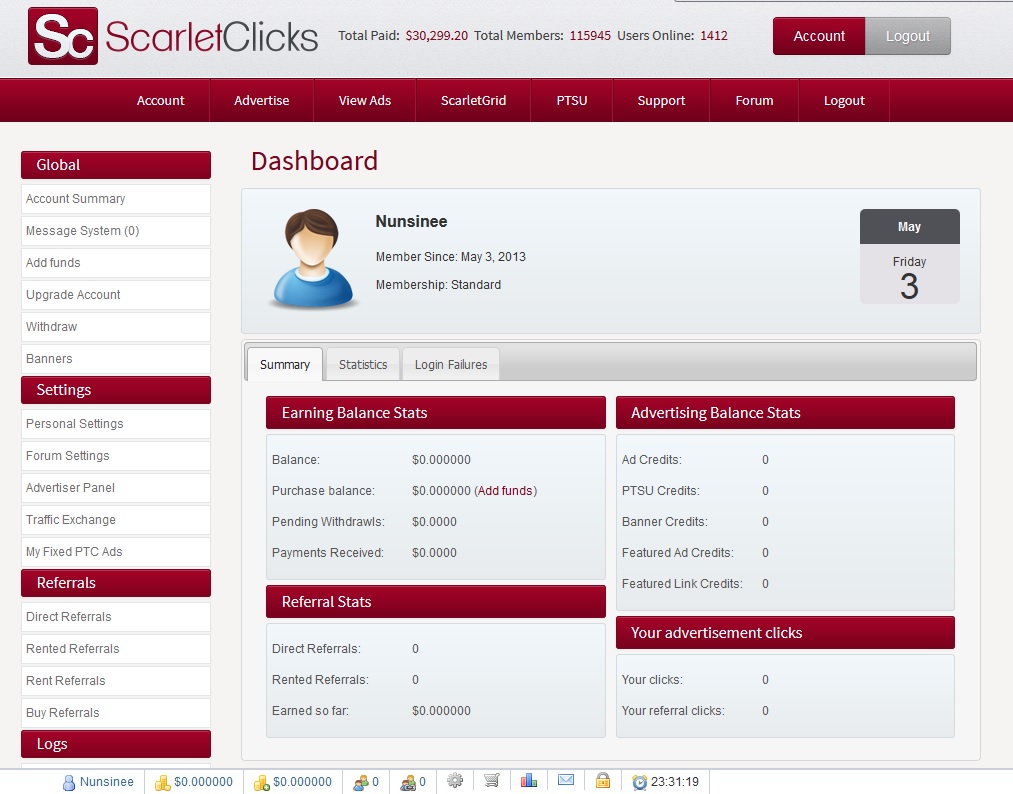Open ScarletGrid in the navigation bar
The width and height of the screenshot is (1013, 794).
point(474,101)
